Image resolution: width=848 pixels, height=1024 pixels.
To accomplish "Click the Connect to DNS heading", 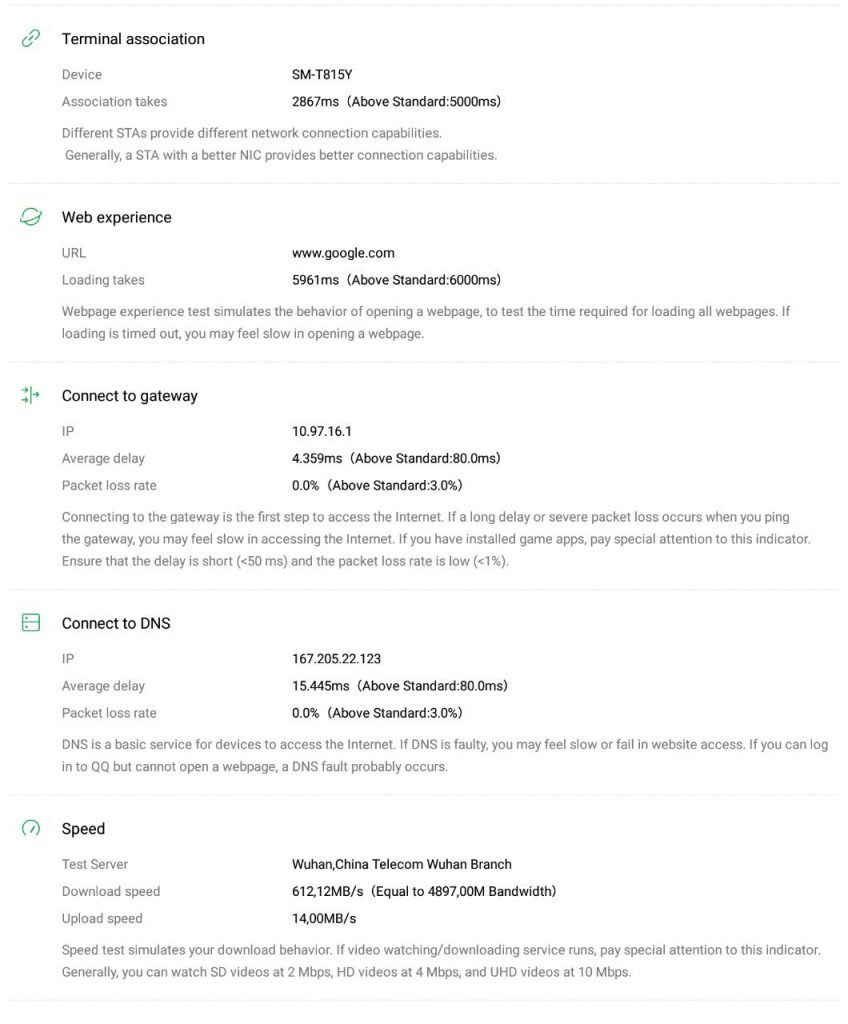I will point(116,623).
